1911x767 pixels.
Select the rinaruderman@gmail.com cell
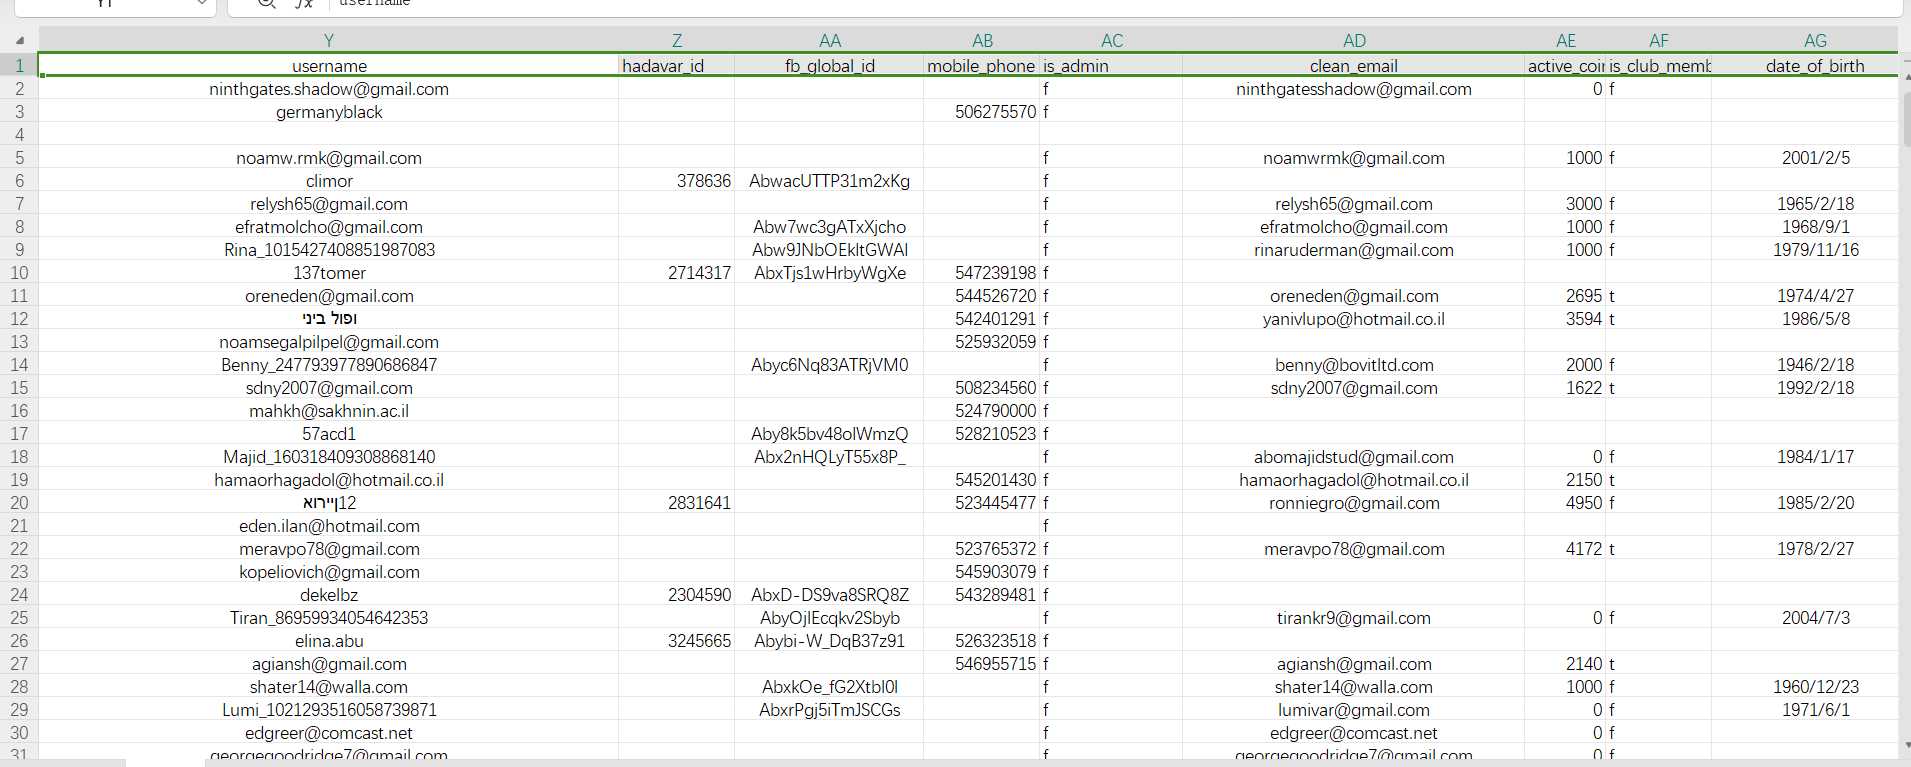point(1354,250)
